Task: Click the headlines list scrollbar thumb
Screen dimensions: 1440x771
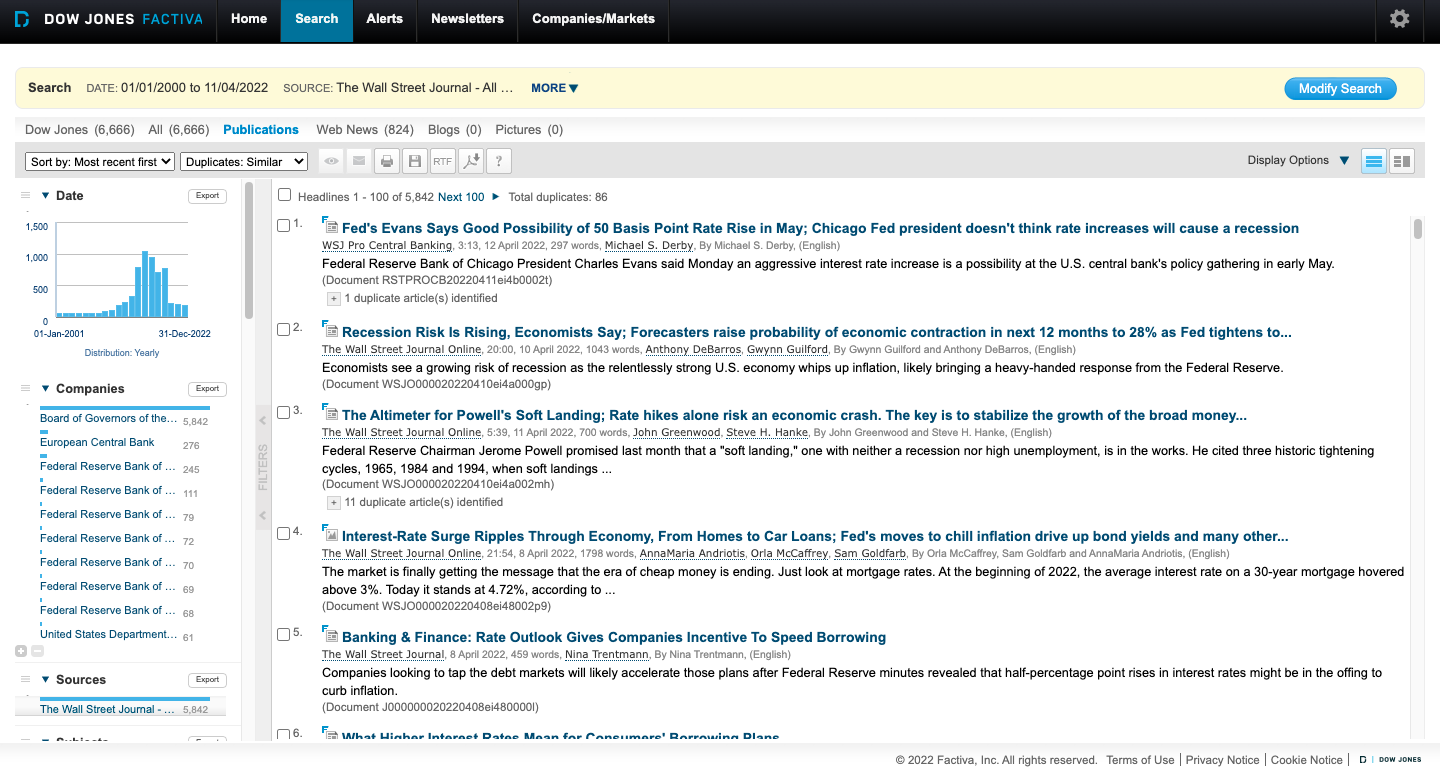Action: tap(1417, 229)
